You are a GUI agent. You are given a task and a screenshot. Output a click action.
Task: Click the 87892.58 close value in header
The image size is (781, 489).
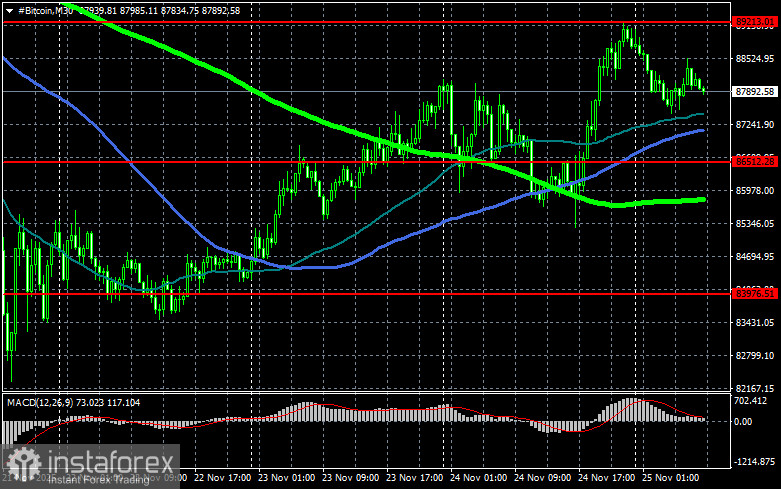pyautogui.click(x=221, y=10)
